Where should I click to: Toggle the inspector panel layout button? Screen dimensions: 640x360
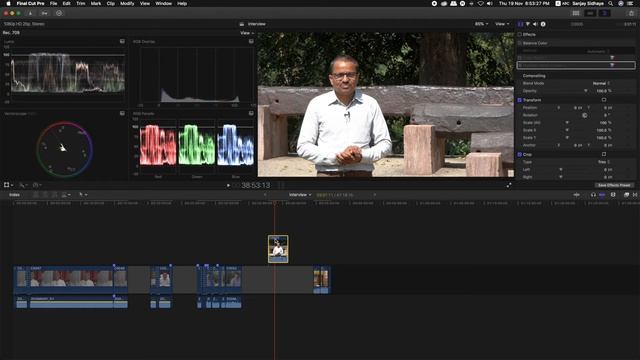click(x=604, y=13)
